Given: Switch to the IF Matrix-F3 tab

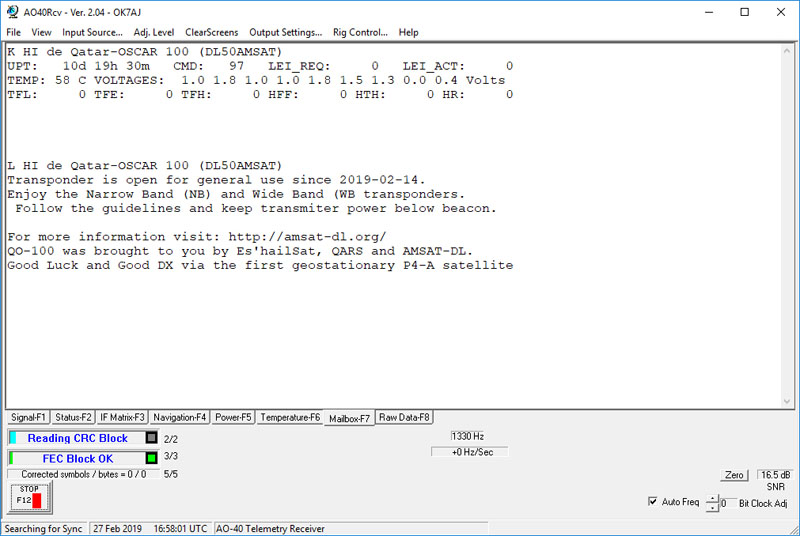Looking at the screenshot, I should pos(122,417).
